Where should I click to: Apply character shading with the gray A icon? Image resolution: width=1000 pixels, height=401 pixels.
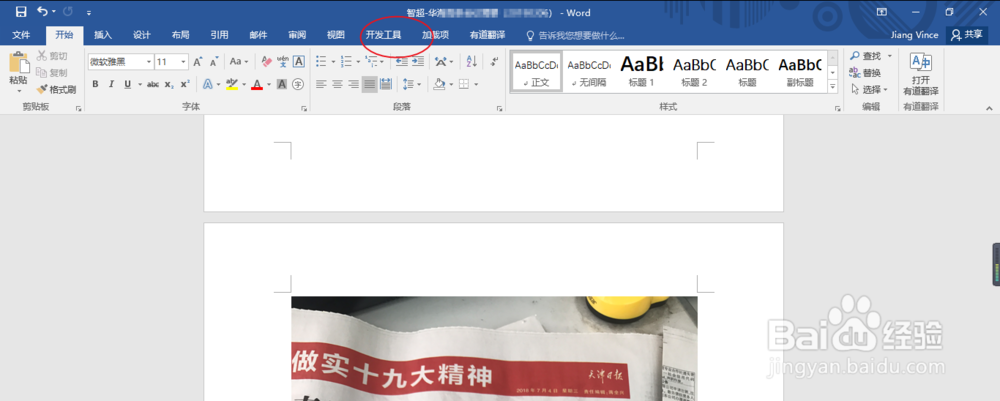(x=282, y=84)
